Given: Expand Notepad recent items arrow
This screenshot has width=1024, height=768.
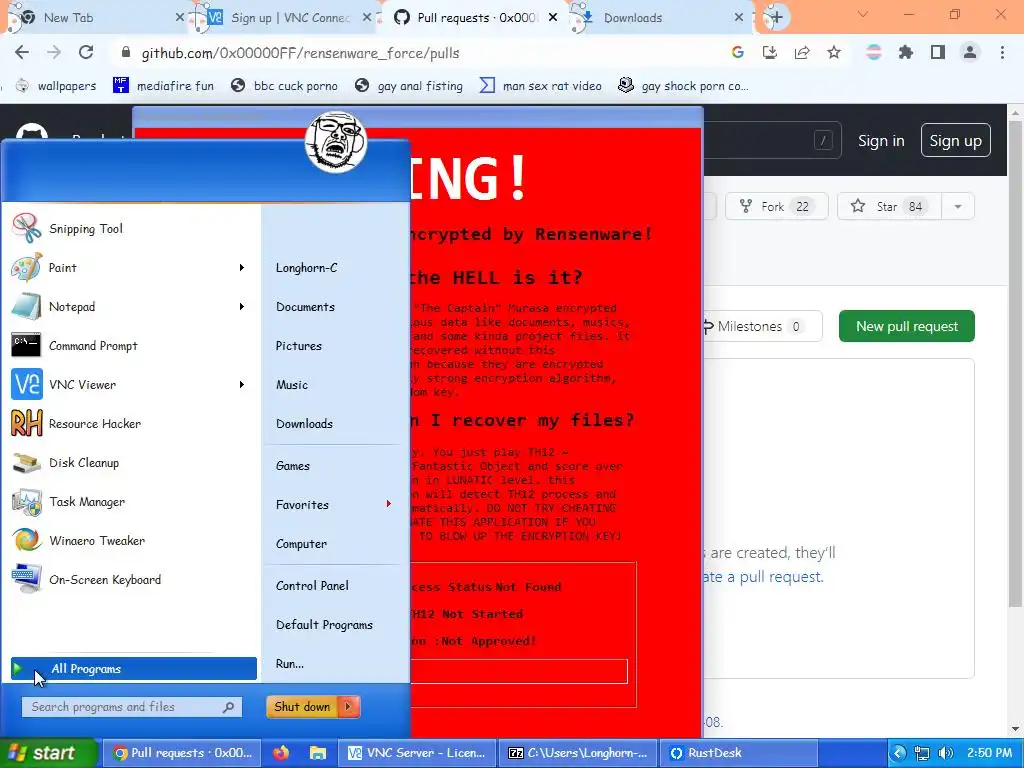Looking at the screenshot, I should 242,306.
